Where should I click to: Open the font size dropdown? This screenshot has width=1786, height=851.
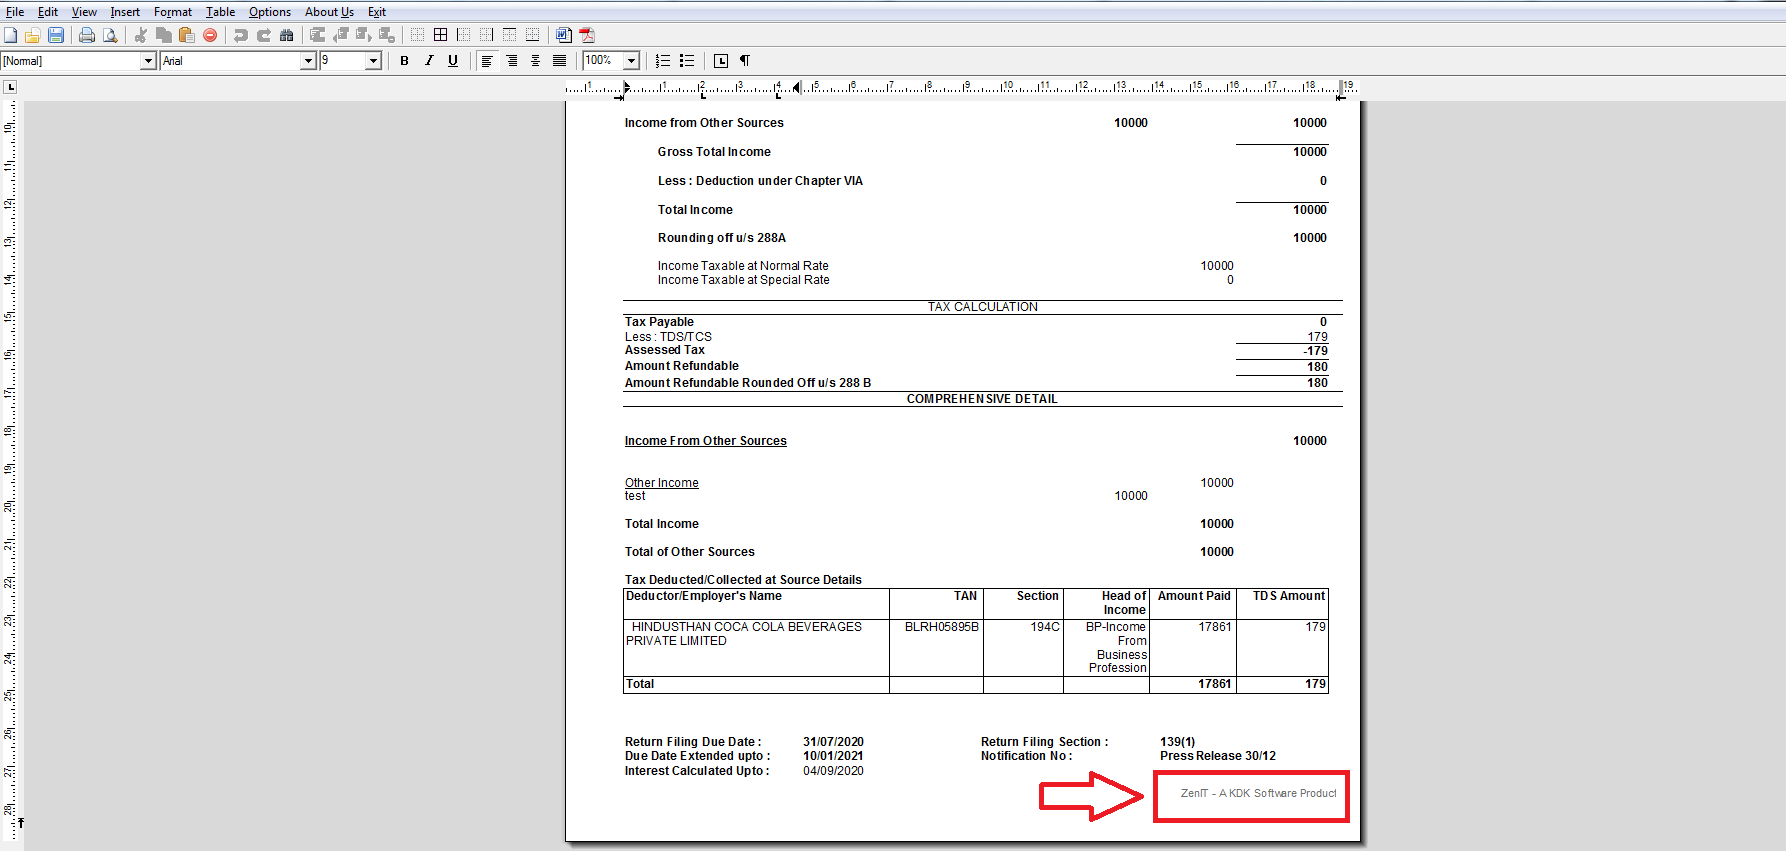point(373,61)
